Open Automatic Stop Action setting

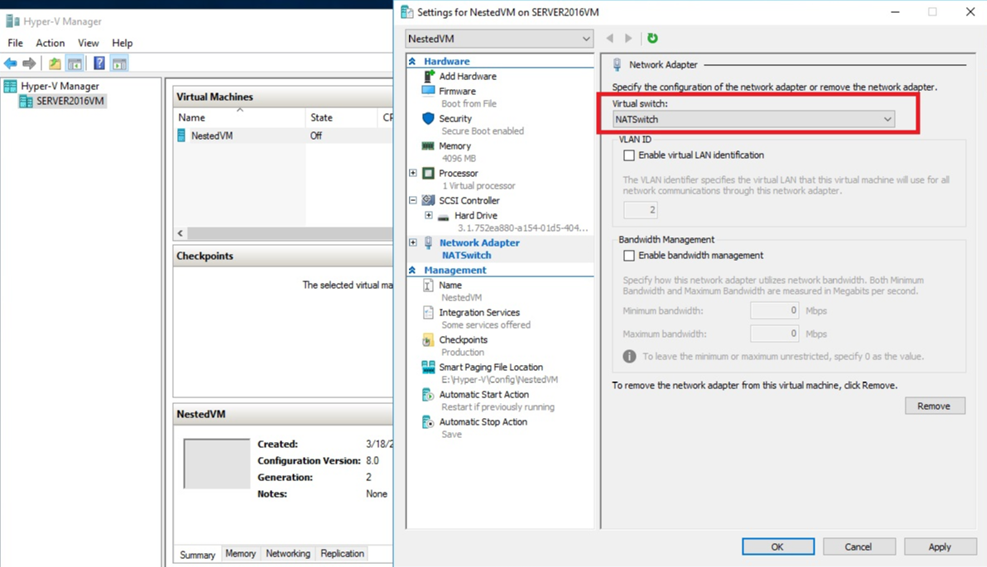483,422
